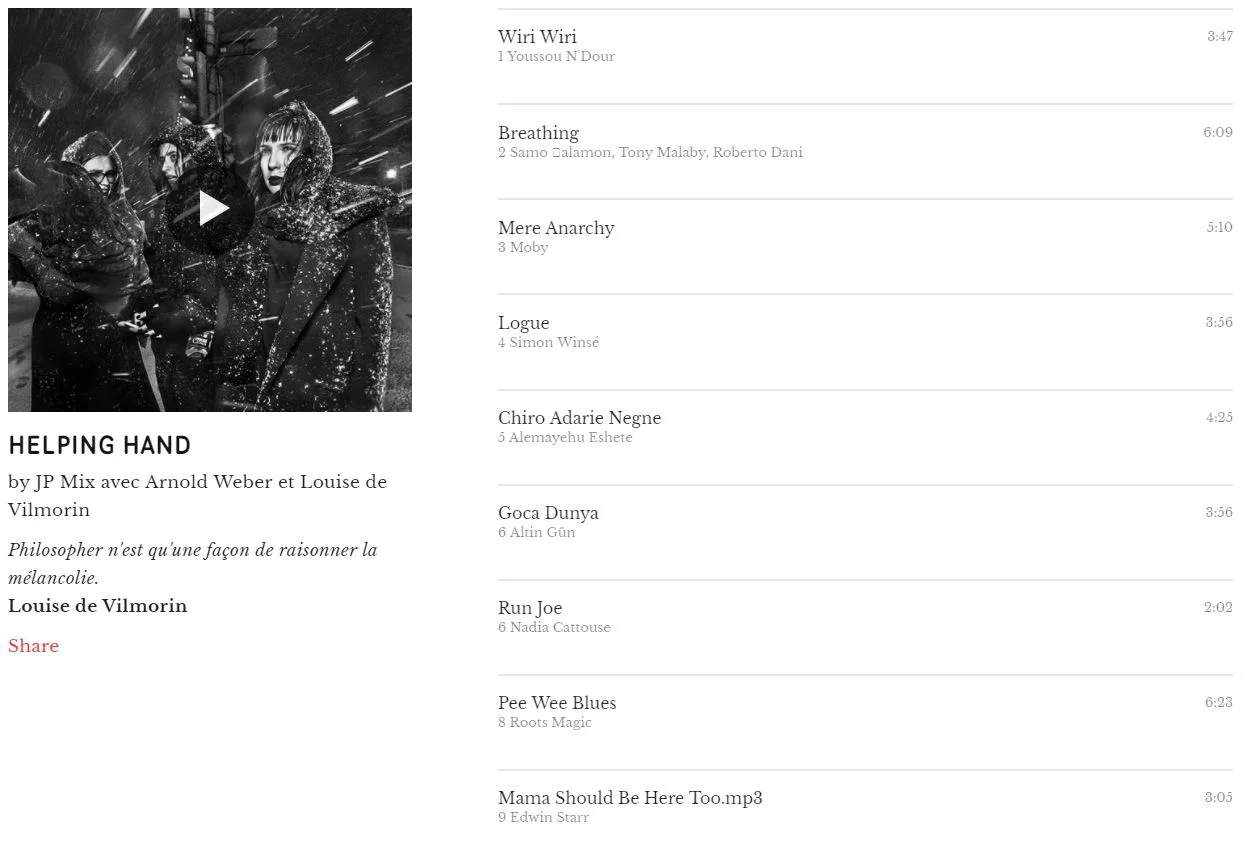Image resolution: width=1253 pixels, height=856 pixels.
Task: Click the 6:09 duration of Breathing
Action: (x=1218, y=133)
